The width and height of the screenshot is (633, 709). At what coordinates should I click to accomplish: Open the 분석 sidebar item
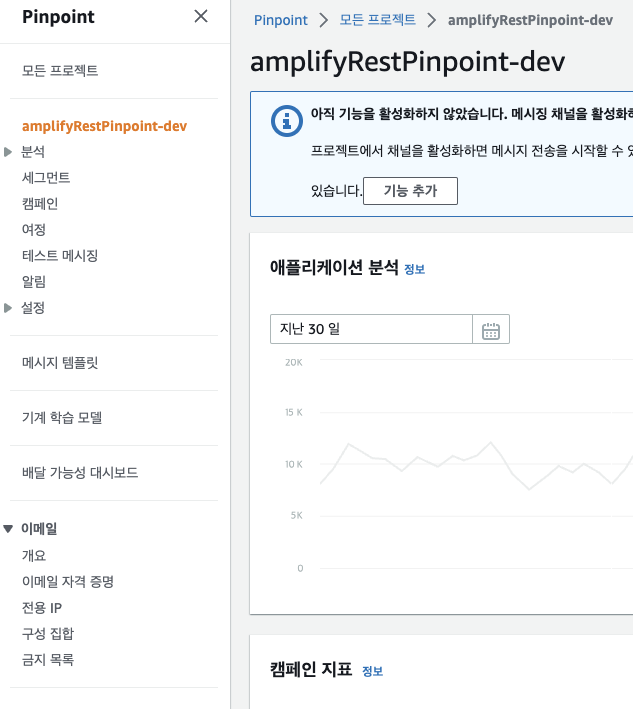[33, 152]
